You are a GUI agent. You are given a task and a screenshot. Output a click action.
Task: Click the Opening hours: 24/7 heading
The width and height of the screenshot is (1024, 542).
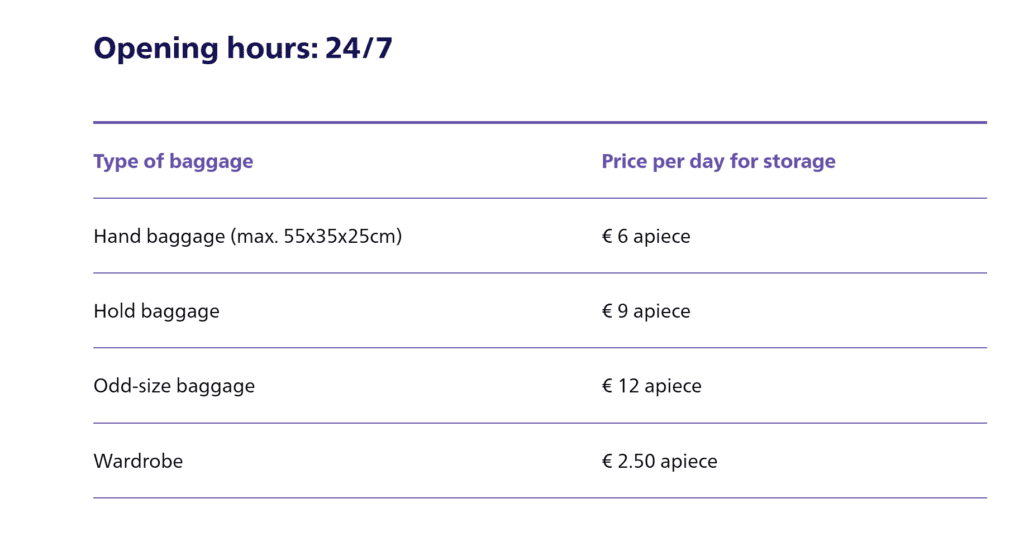coord(242,48)
